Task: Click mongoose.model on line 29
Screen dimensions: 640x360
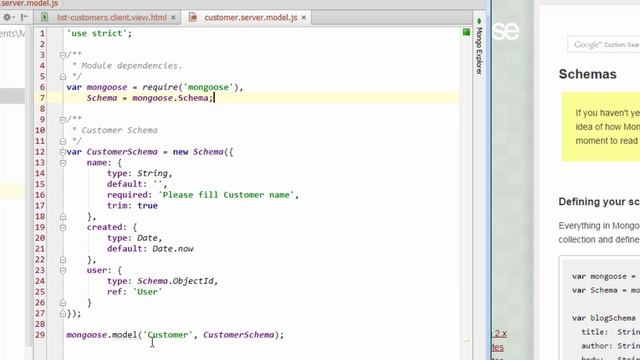Action: pyautogui.click(x=102, y=335)
